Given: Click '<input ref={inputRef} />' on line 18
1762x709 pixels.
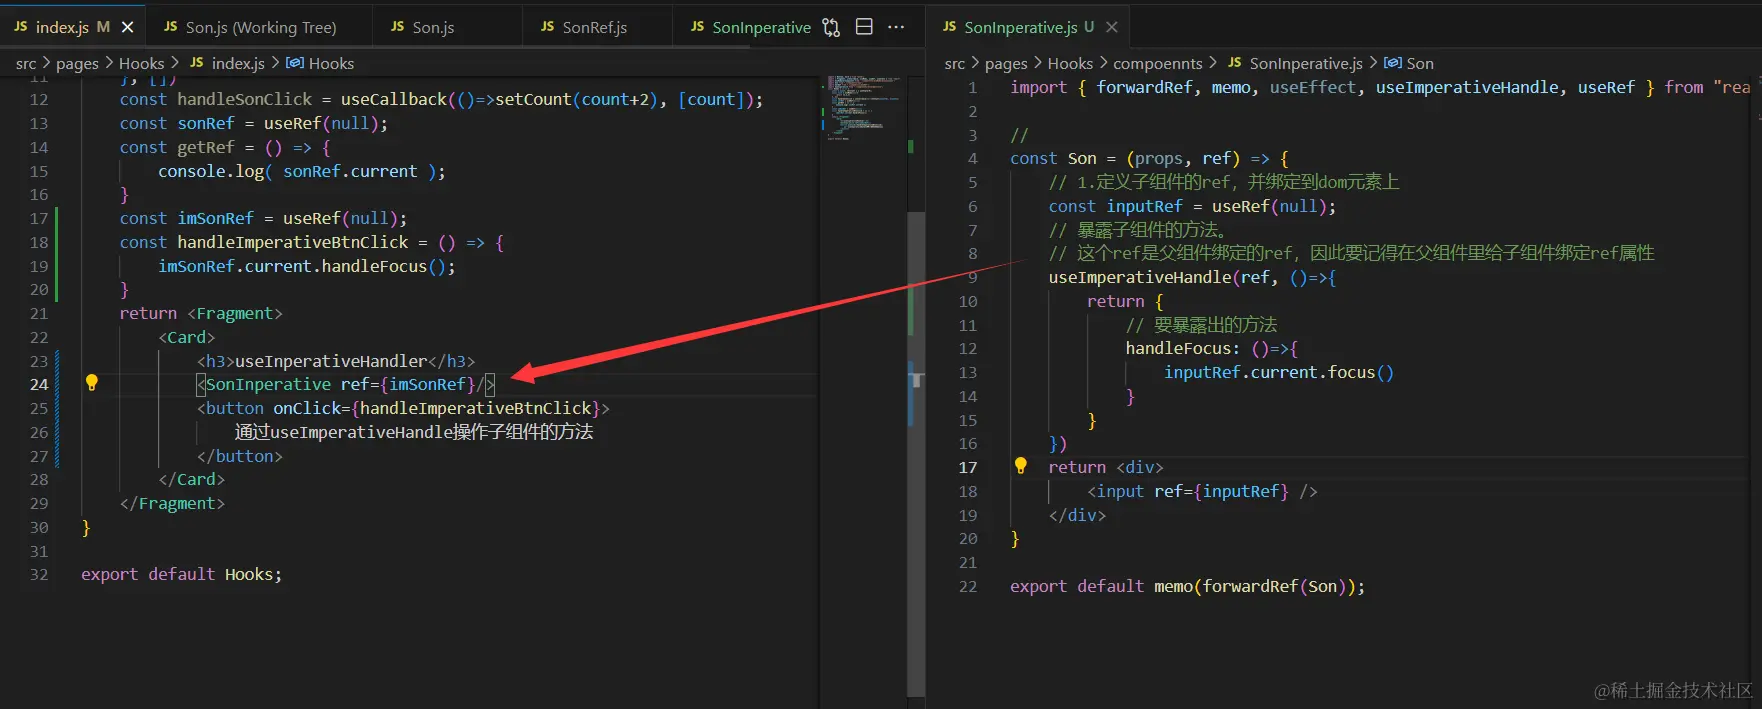Looking at the screenshot, I should [x=1202, y=491].
